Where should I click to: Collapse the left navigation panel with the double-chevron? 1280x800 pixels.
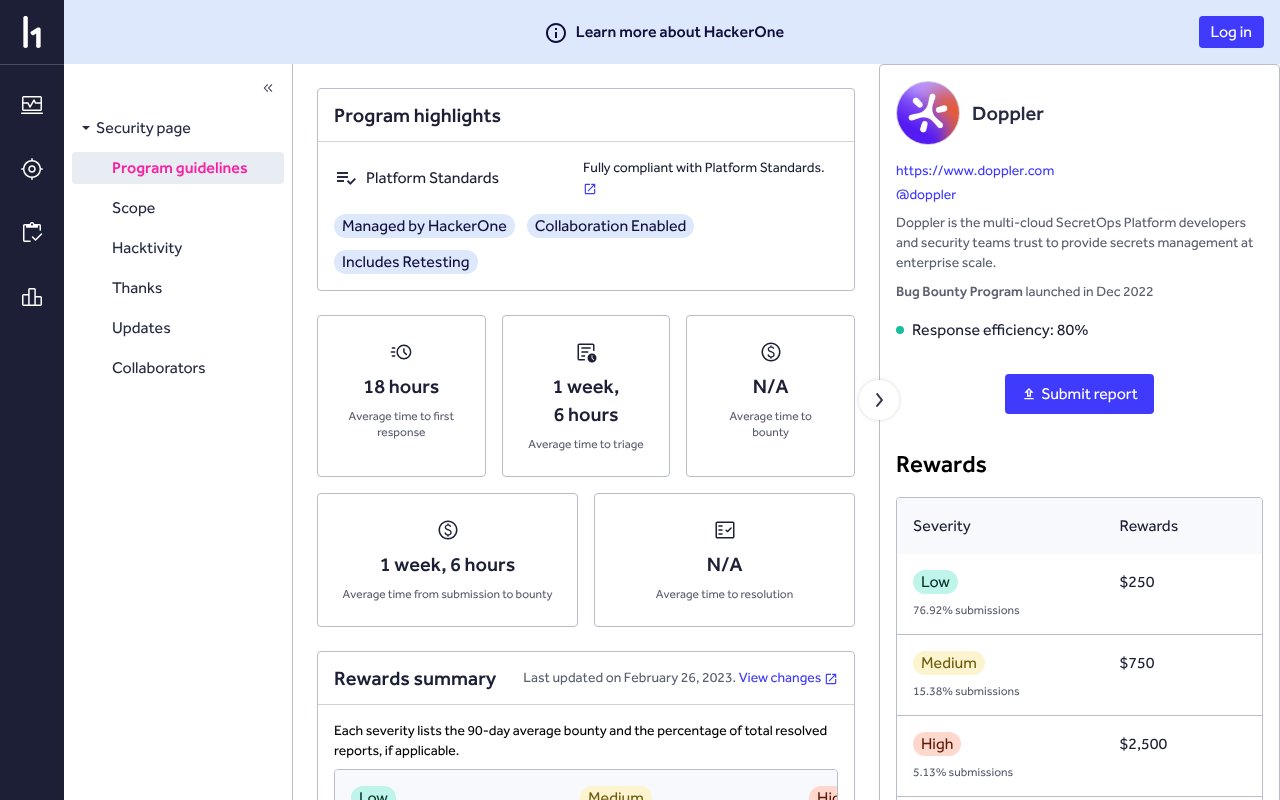[268, 88]
